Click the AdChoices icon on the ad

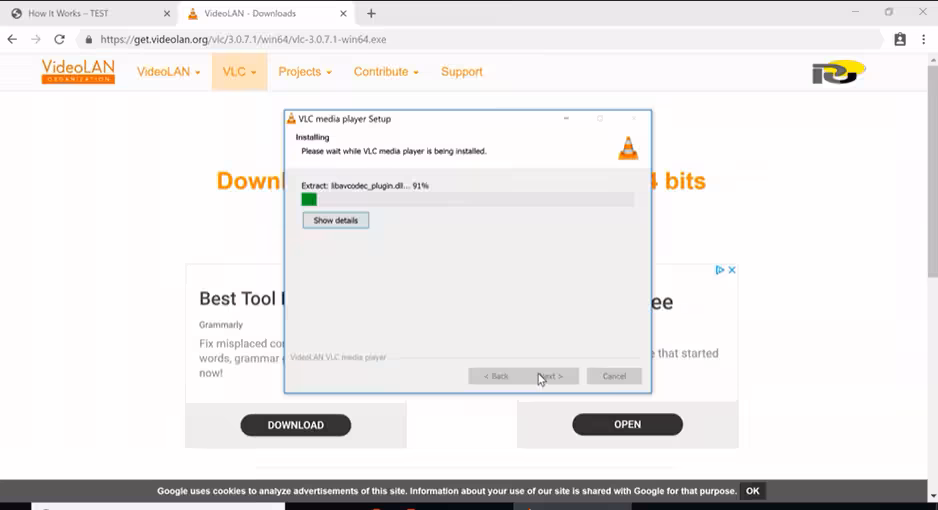pos(720,270)
